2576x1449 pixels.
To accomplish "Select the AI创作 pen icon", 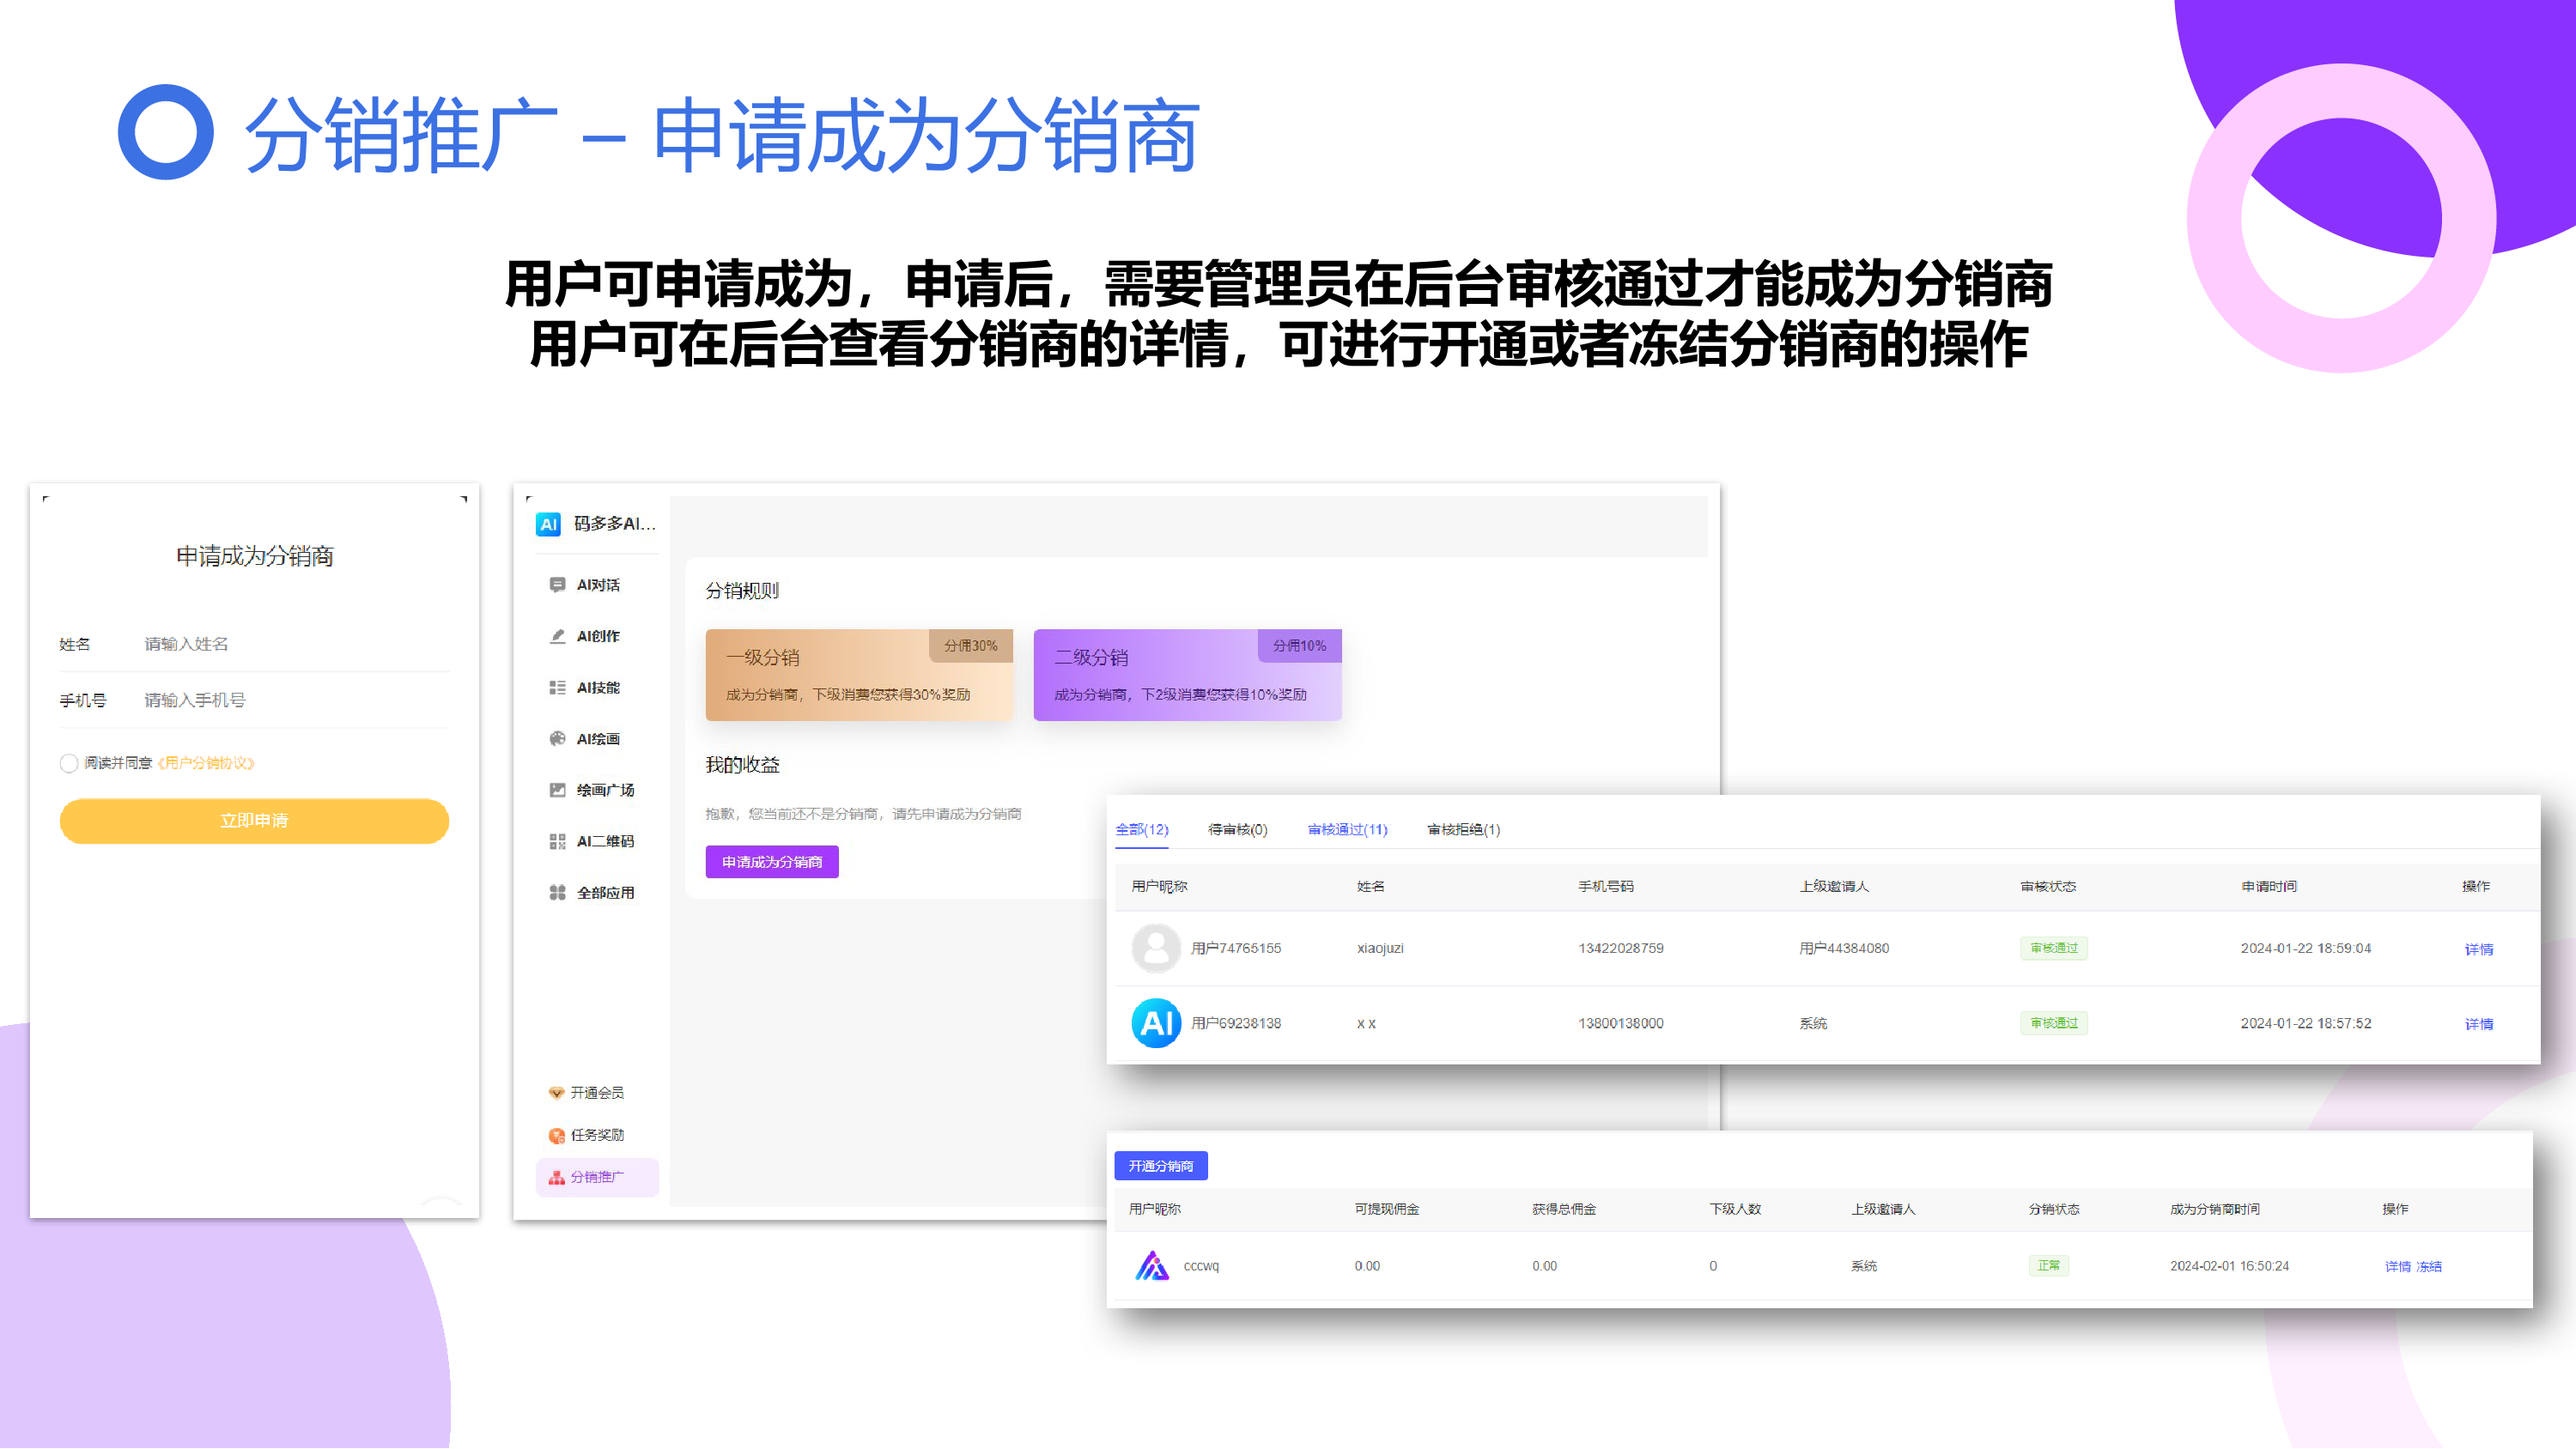I will click(557, 636).
